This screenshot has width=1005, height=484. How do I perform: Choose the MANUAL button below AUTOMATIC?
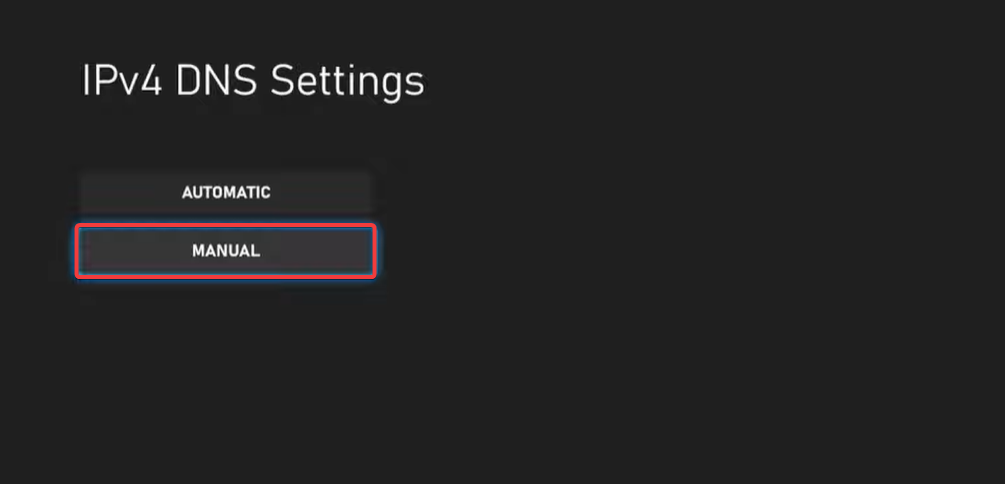[226, 251]
